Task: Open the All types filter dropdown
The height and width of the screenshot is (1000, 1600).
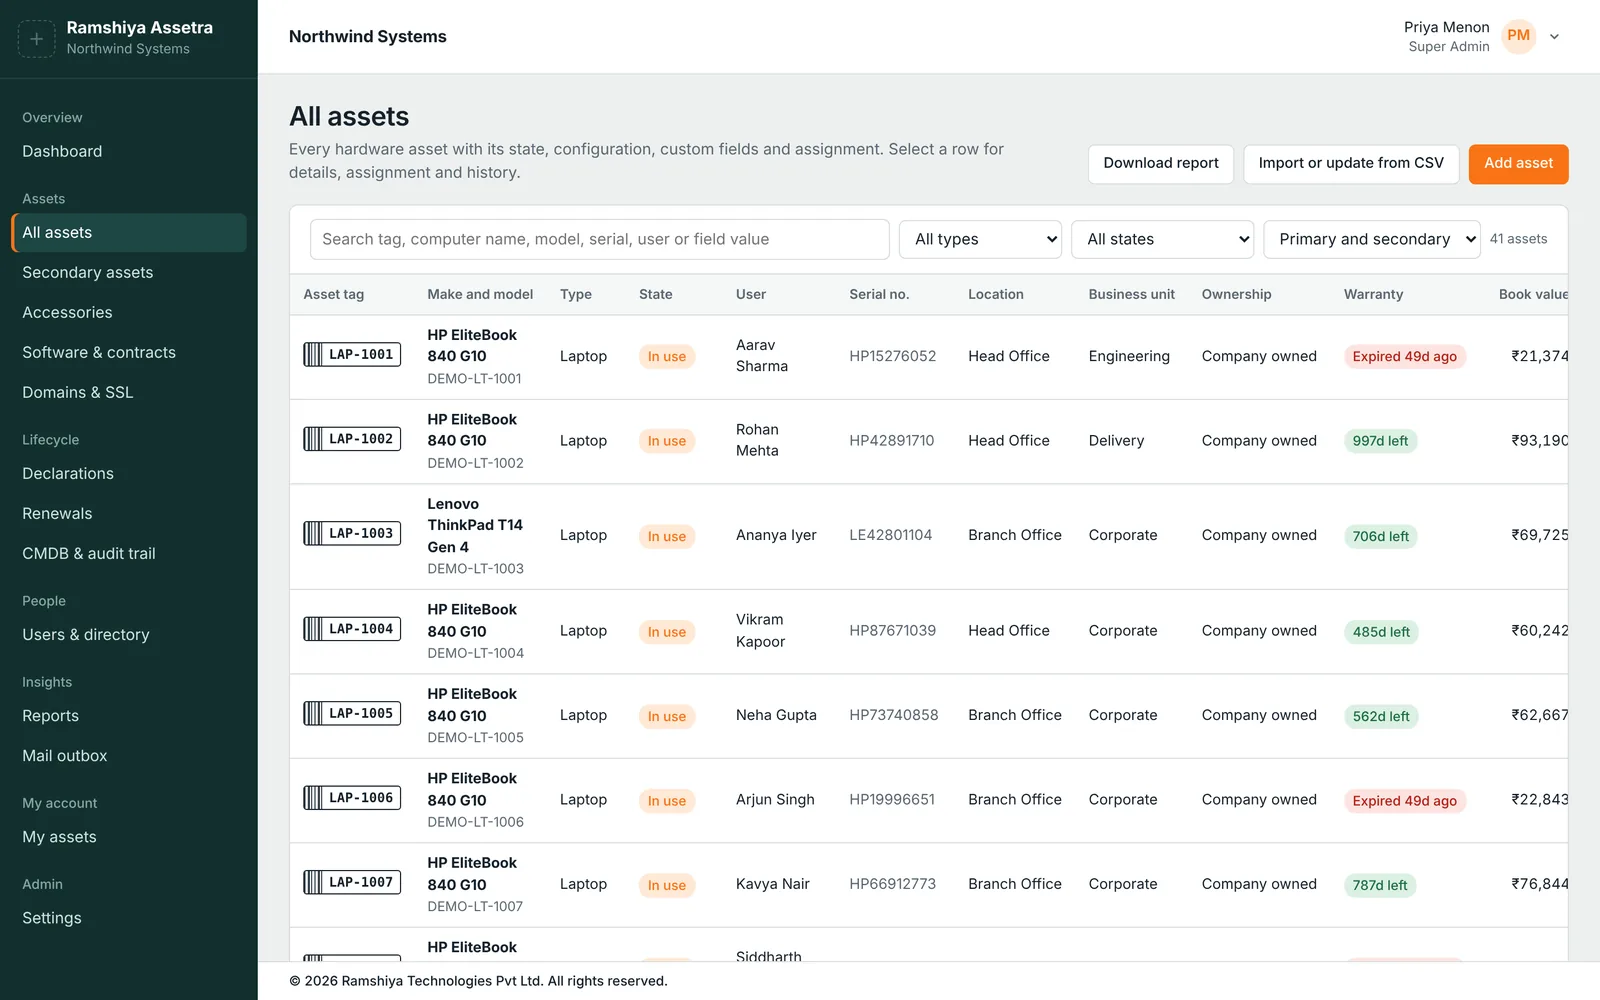Action: [x=980, y=239]
